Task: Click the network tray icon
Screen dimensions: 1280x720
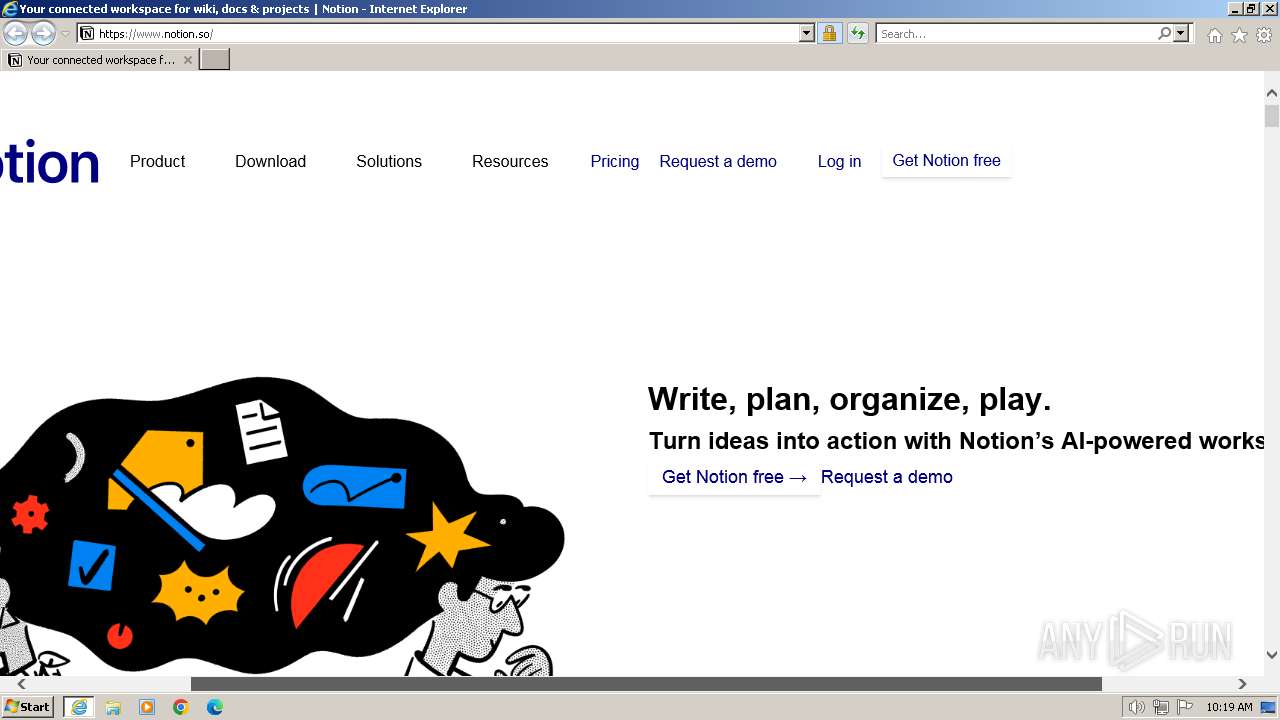Action: 1161,707
